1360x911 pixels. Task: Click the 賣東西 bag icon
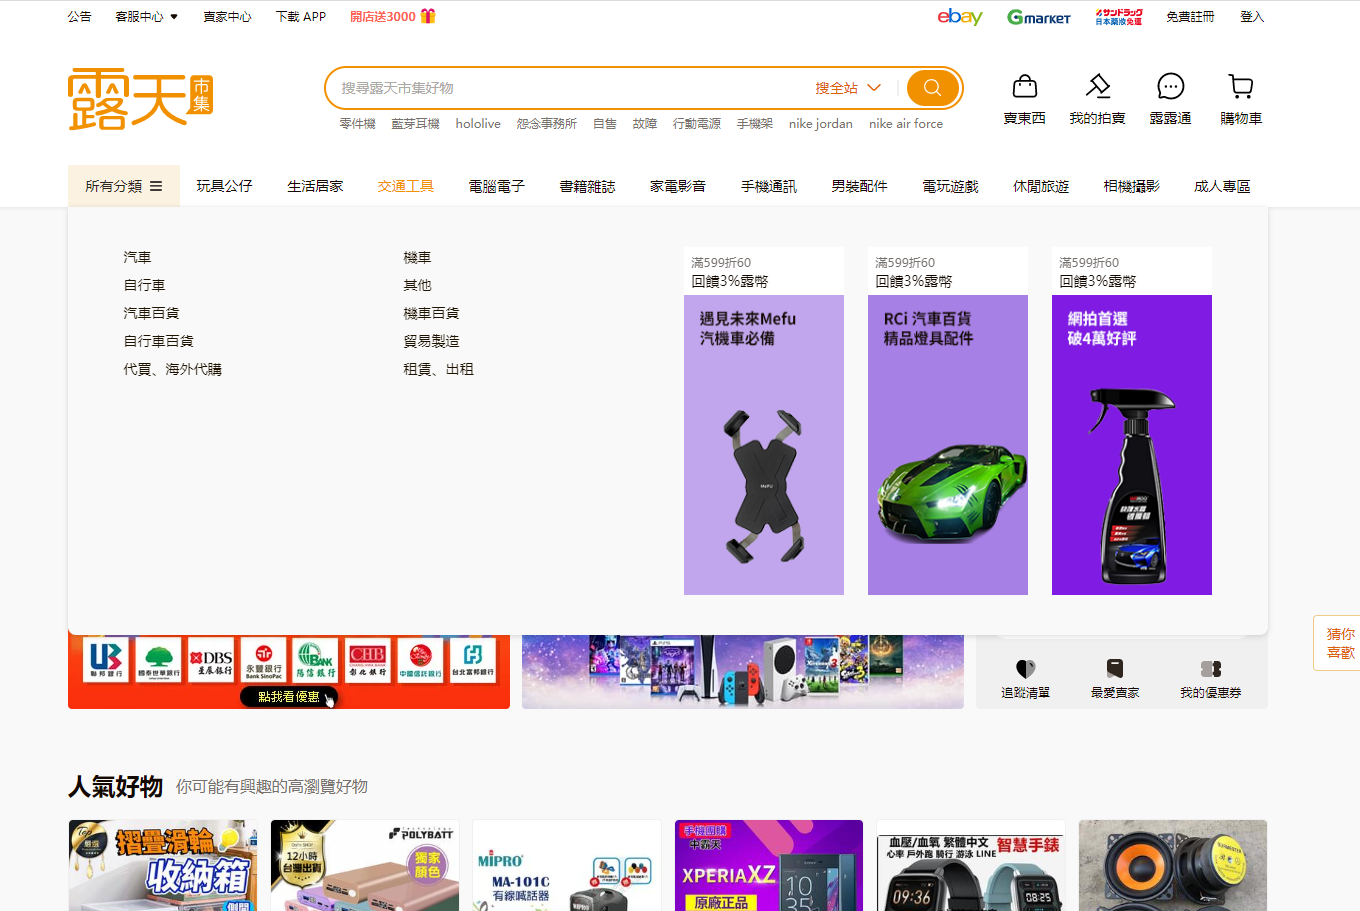click(x=1024, y=87)
